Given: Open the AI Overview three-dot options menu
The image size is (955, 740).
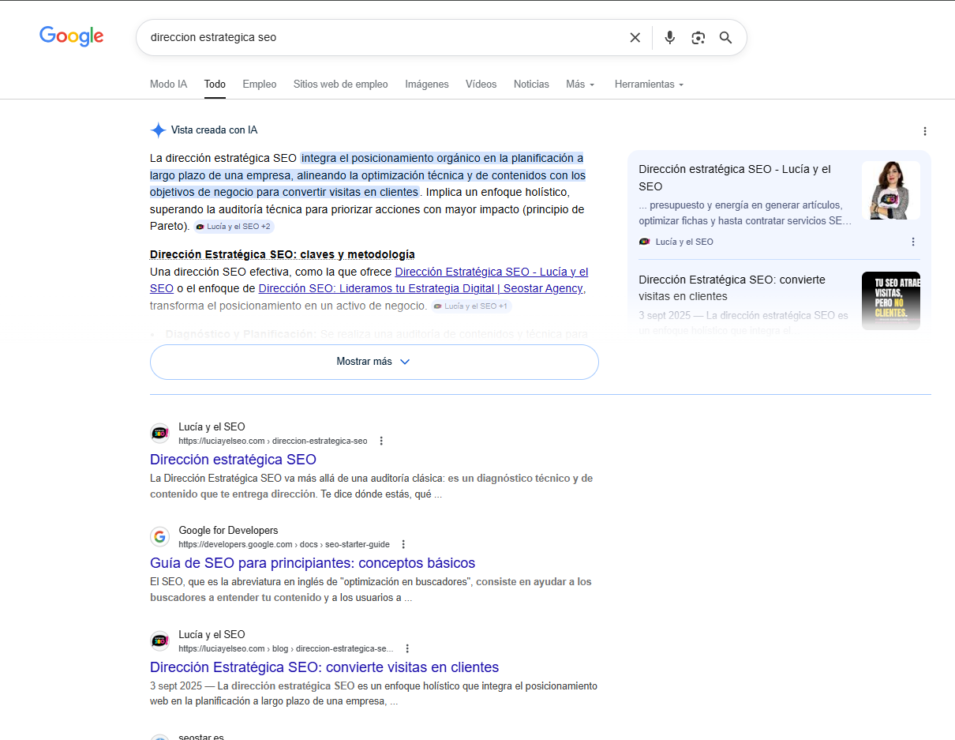Looking at the screenshot, I should pyautogui.click(x=925, y=131).
